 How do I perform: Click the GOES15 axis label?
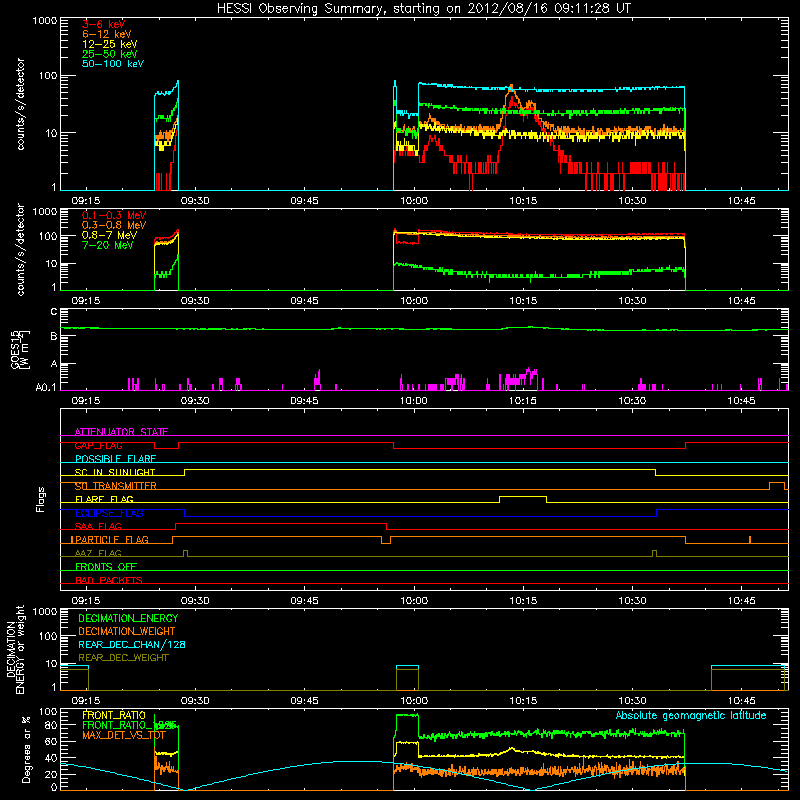tap(19, 349)
